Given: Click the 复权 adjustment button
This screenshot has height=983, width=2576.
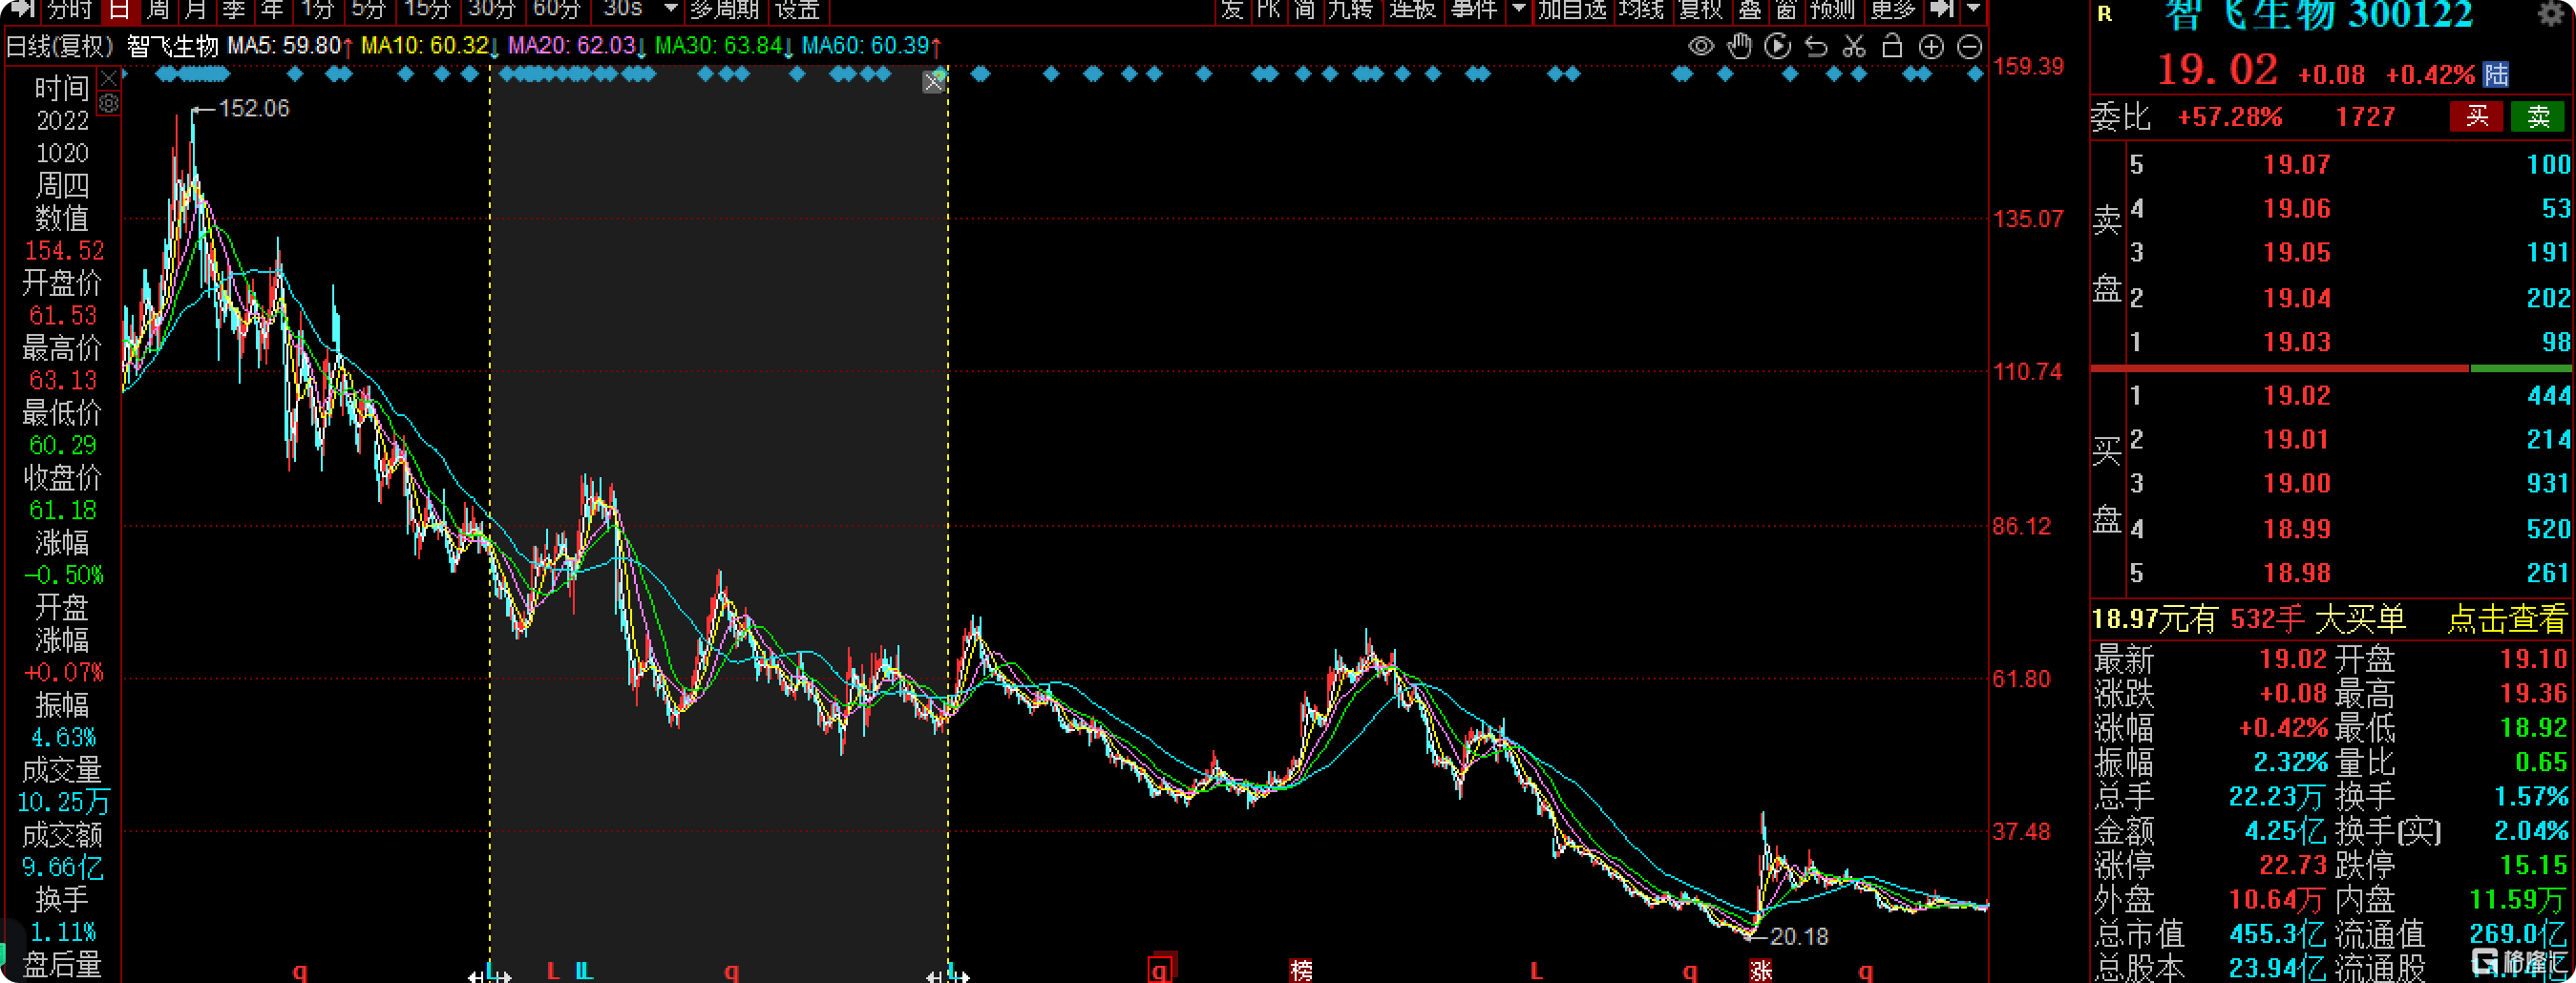Looking at the screenshot, I should tap(1700, 9).
